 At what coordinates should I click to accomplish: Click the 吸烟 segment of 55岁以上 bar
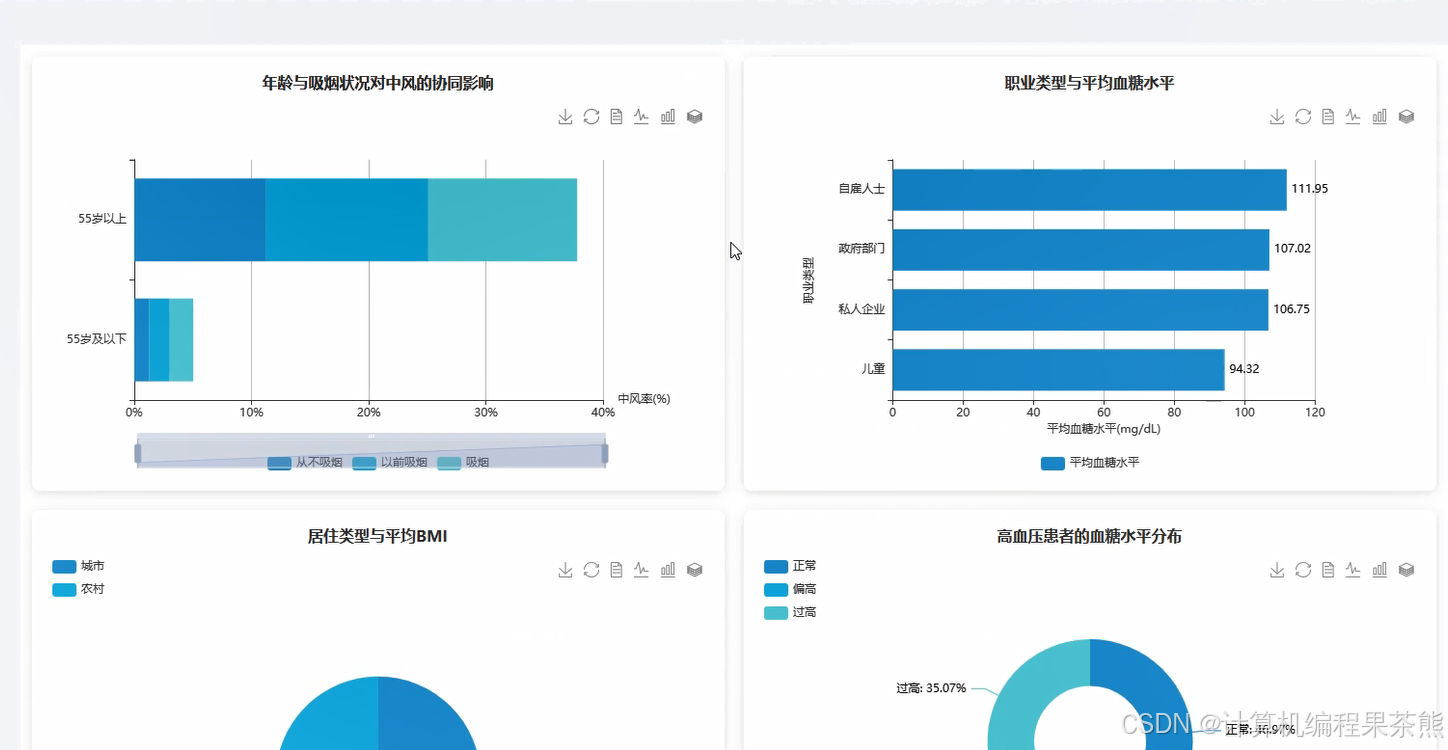pos(502,219)
